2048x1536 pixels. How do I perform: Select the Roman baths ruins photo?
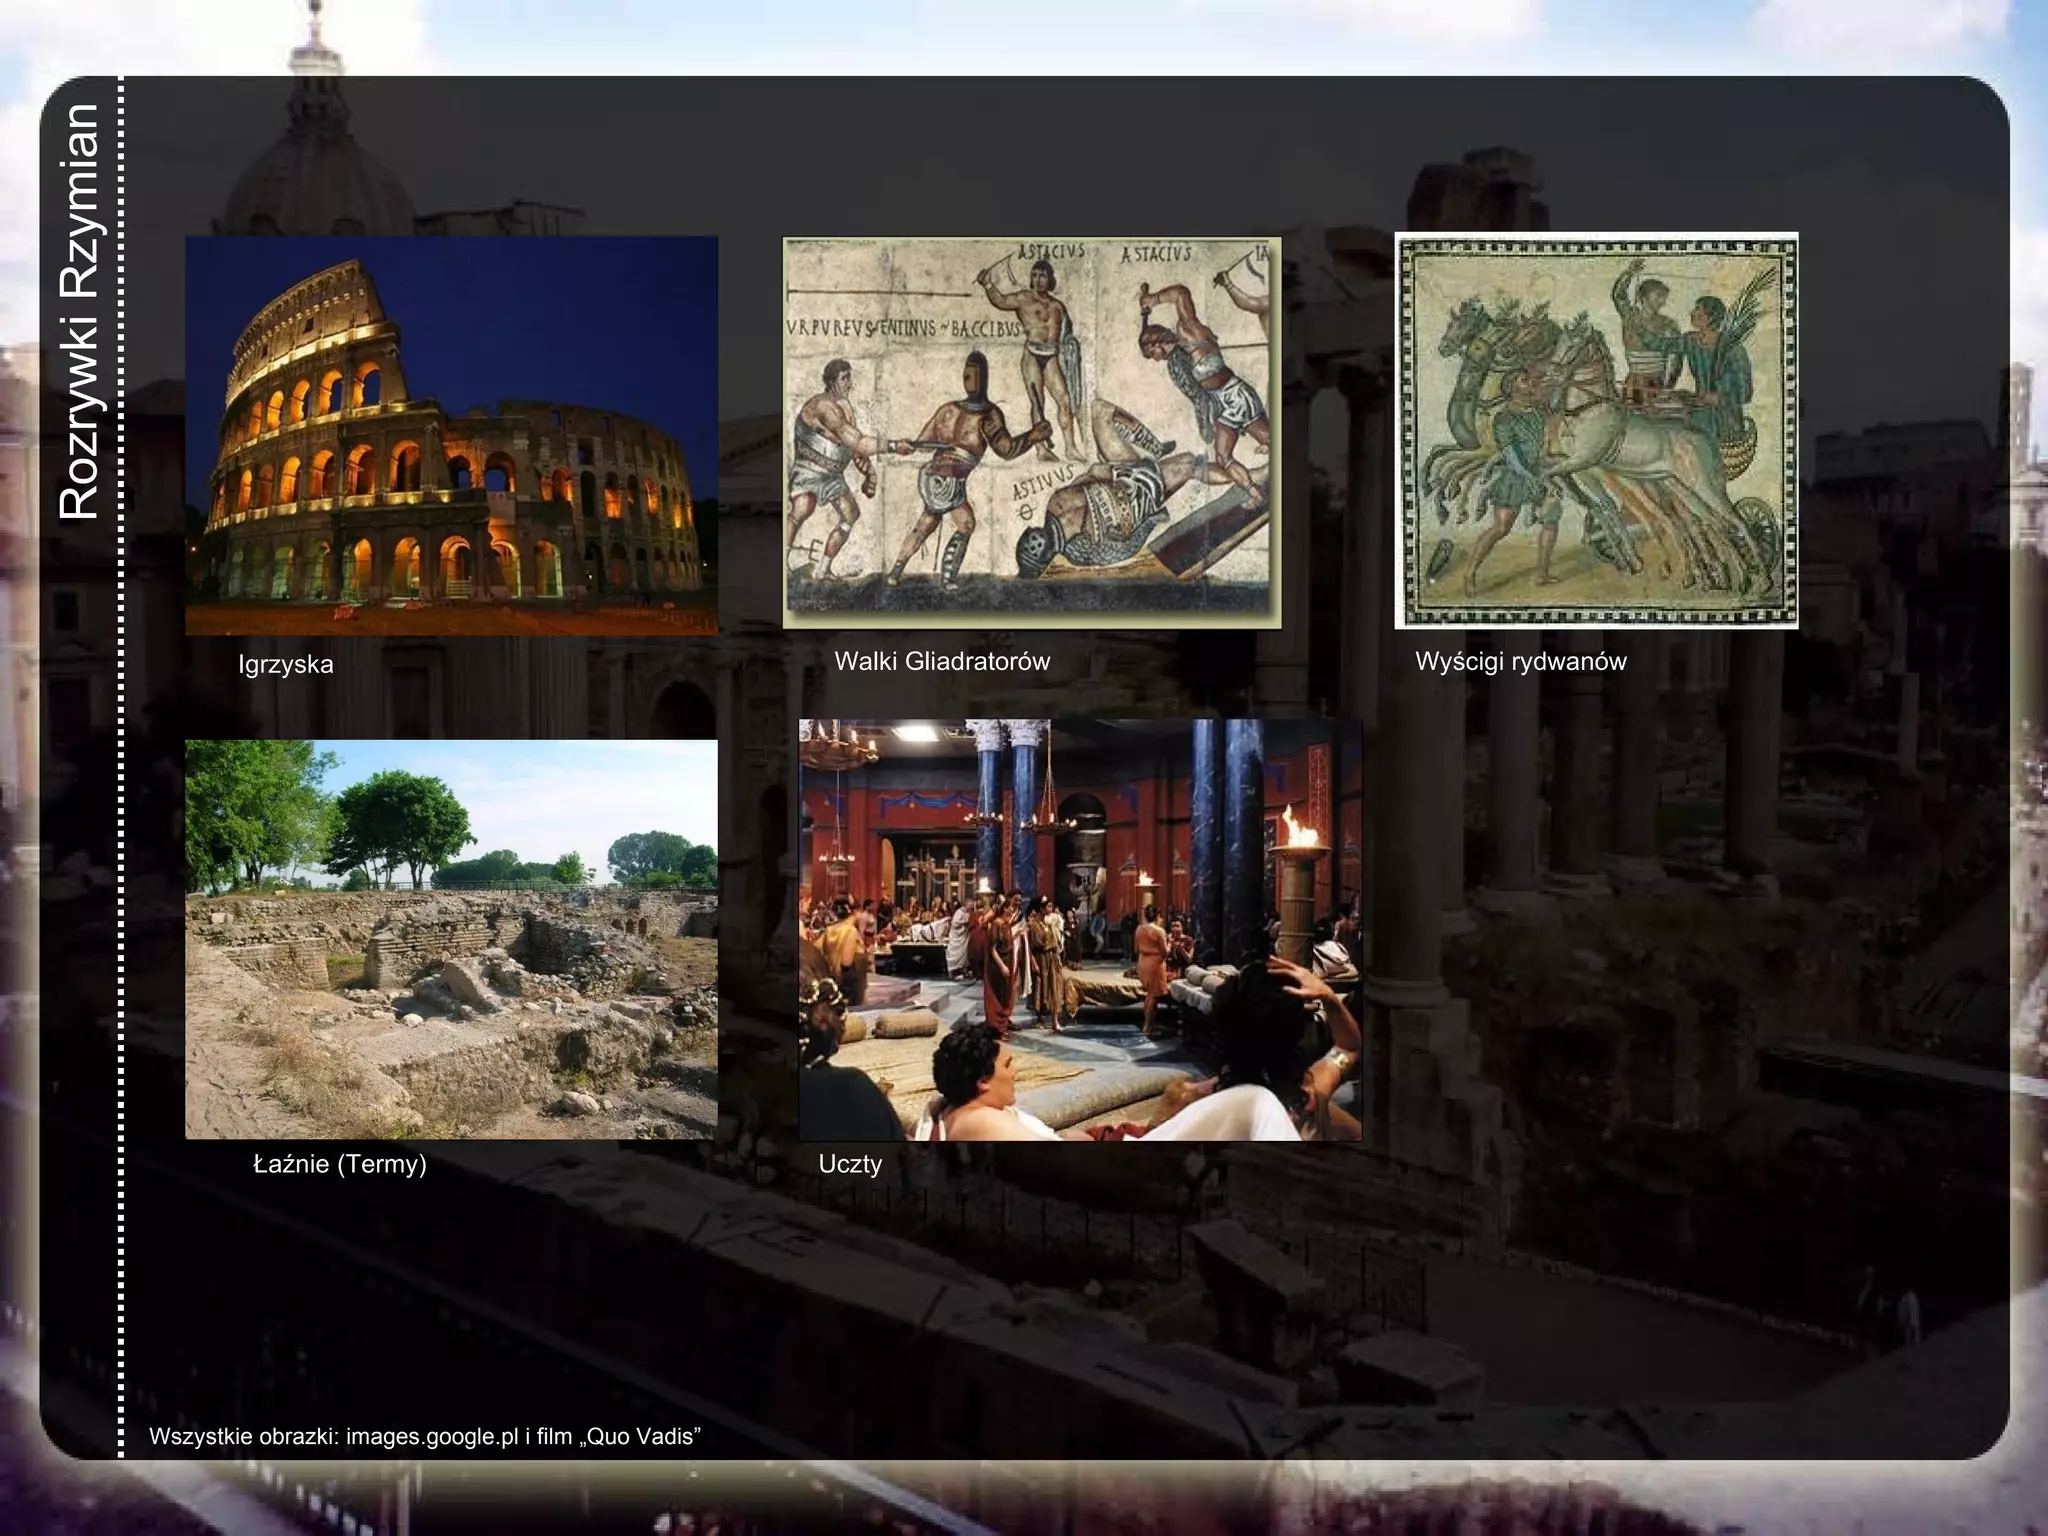(451, 939)
